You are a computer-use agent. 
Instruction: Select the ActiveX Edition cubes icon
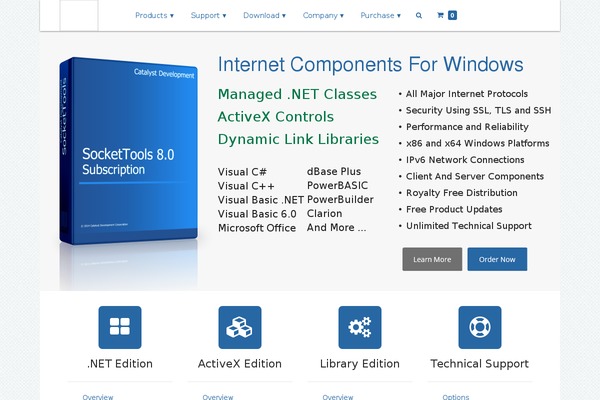[240, 327]
